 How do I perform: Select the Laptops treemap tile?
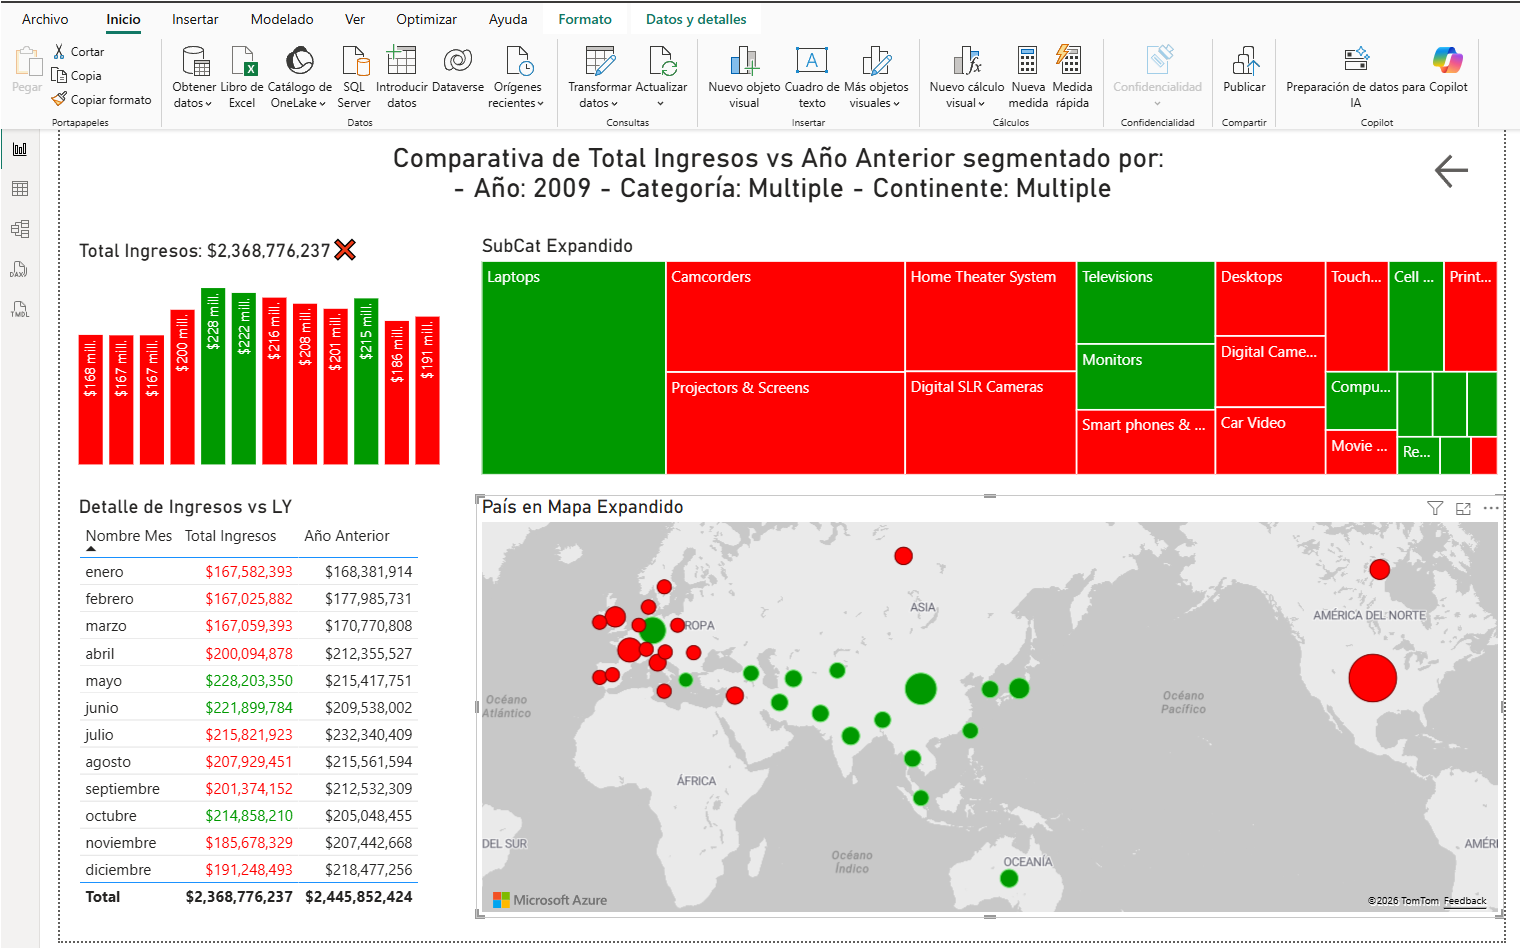pyautogui.click(x=574, y=368)
